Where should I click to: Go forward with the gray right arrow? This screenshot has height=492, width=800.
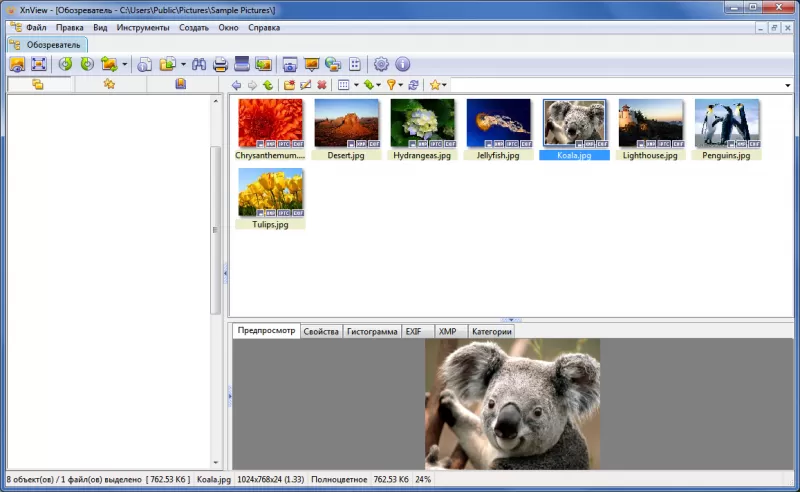[x=252, y=85]
